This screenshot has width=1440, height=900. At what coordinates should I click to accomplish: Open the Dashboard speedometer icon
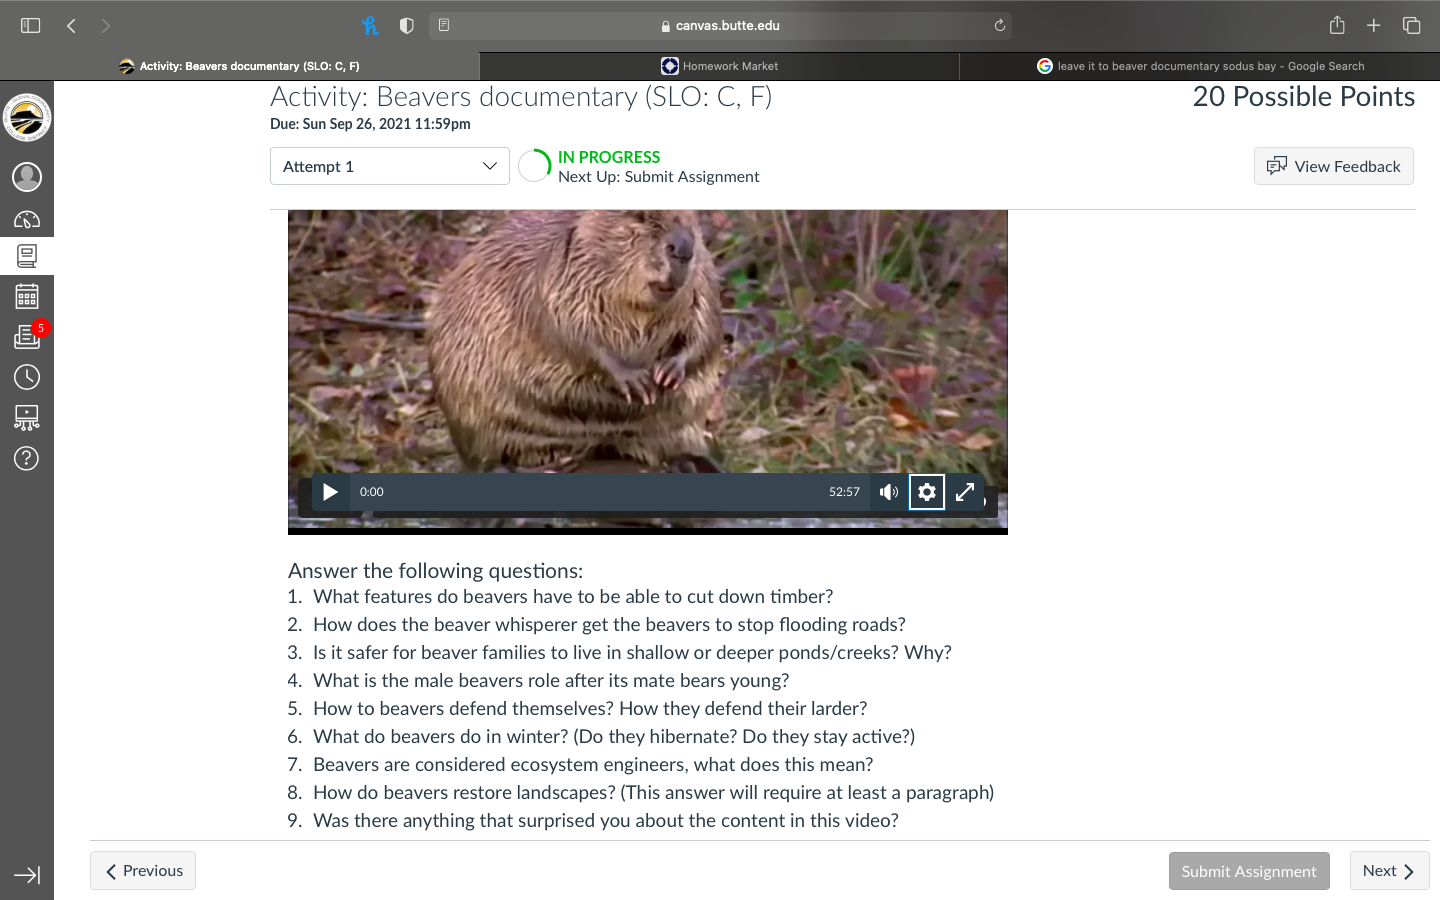point(27,219)
